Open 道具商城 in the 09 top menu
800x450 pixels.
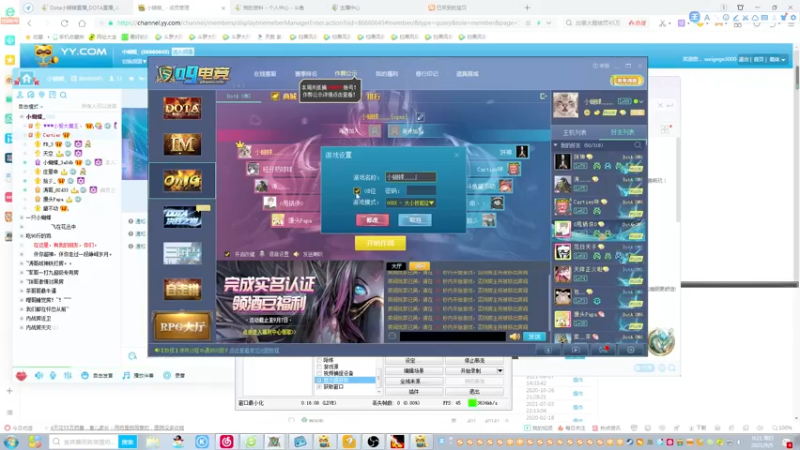[467, 74]
